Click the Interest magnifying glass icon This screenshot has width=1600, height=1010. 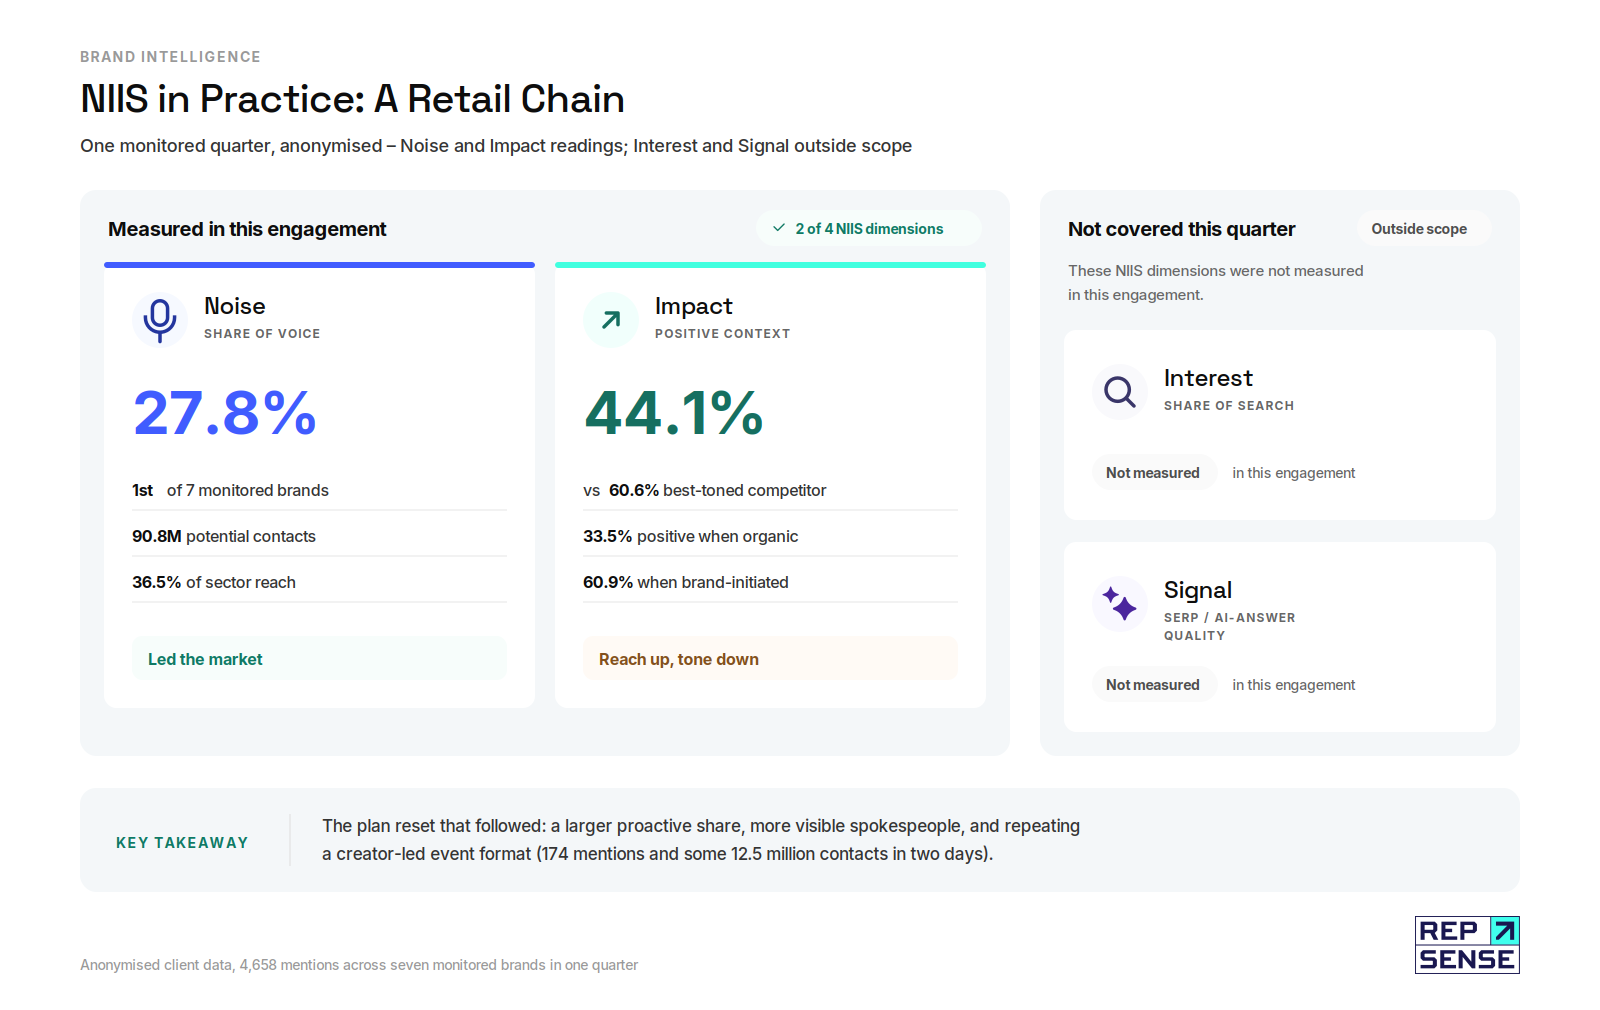1120,392
